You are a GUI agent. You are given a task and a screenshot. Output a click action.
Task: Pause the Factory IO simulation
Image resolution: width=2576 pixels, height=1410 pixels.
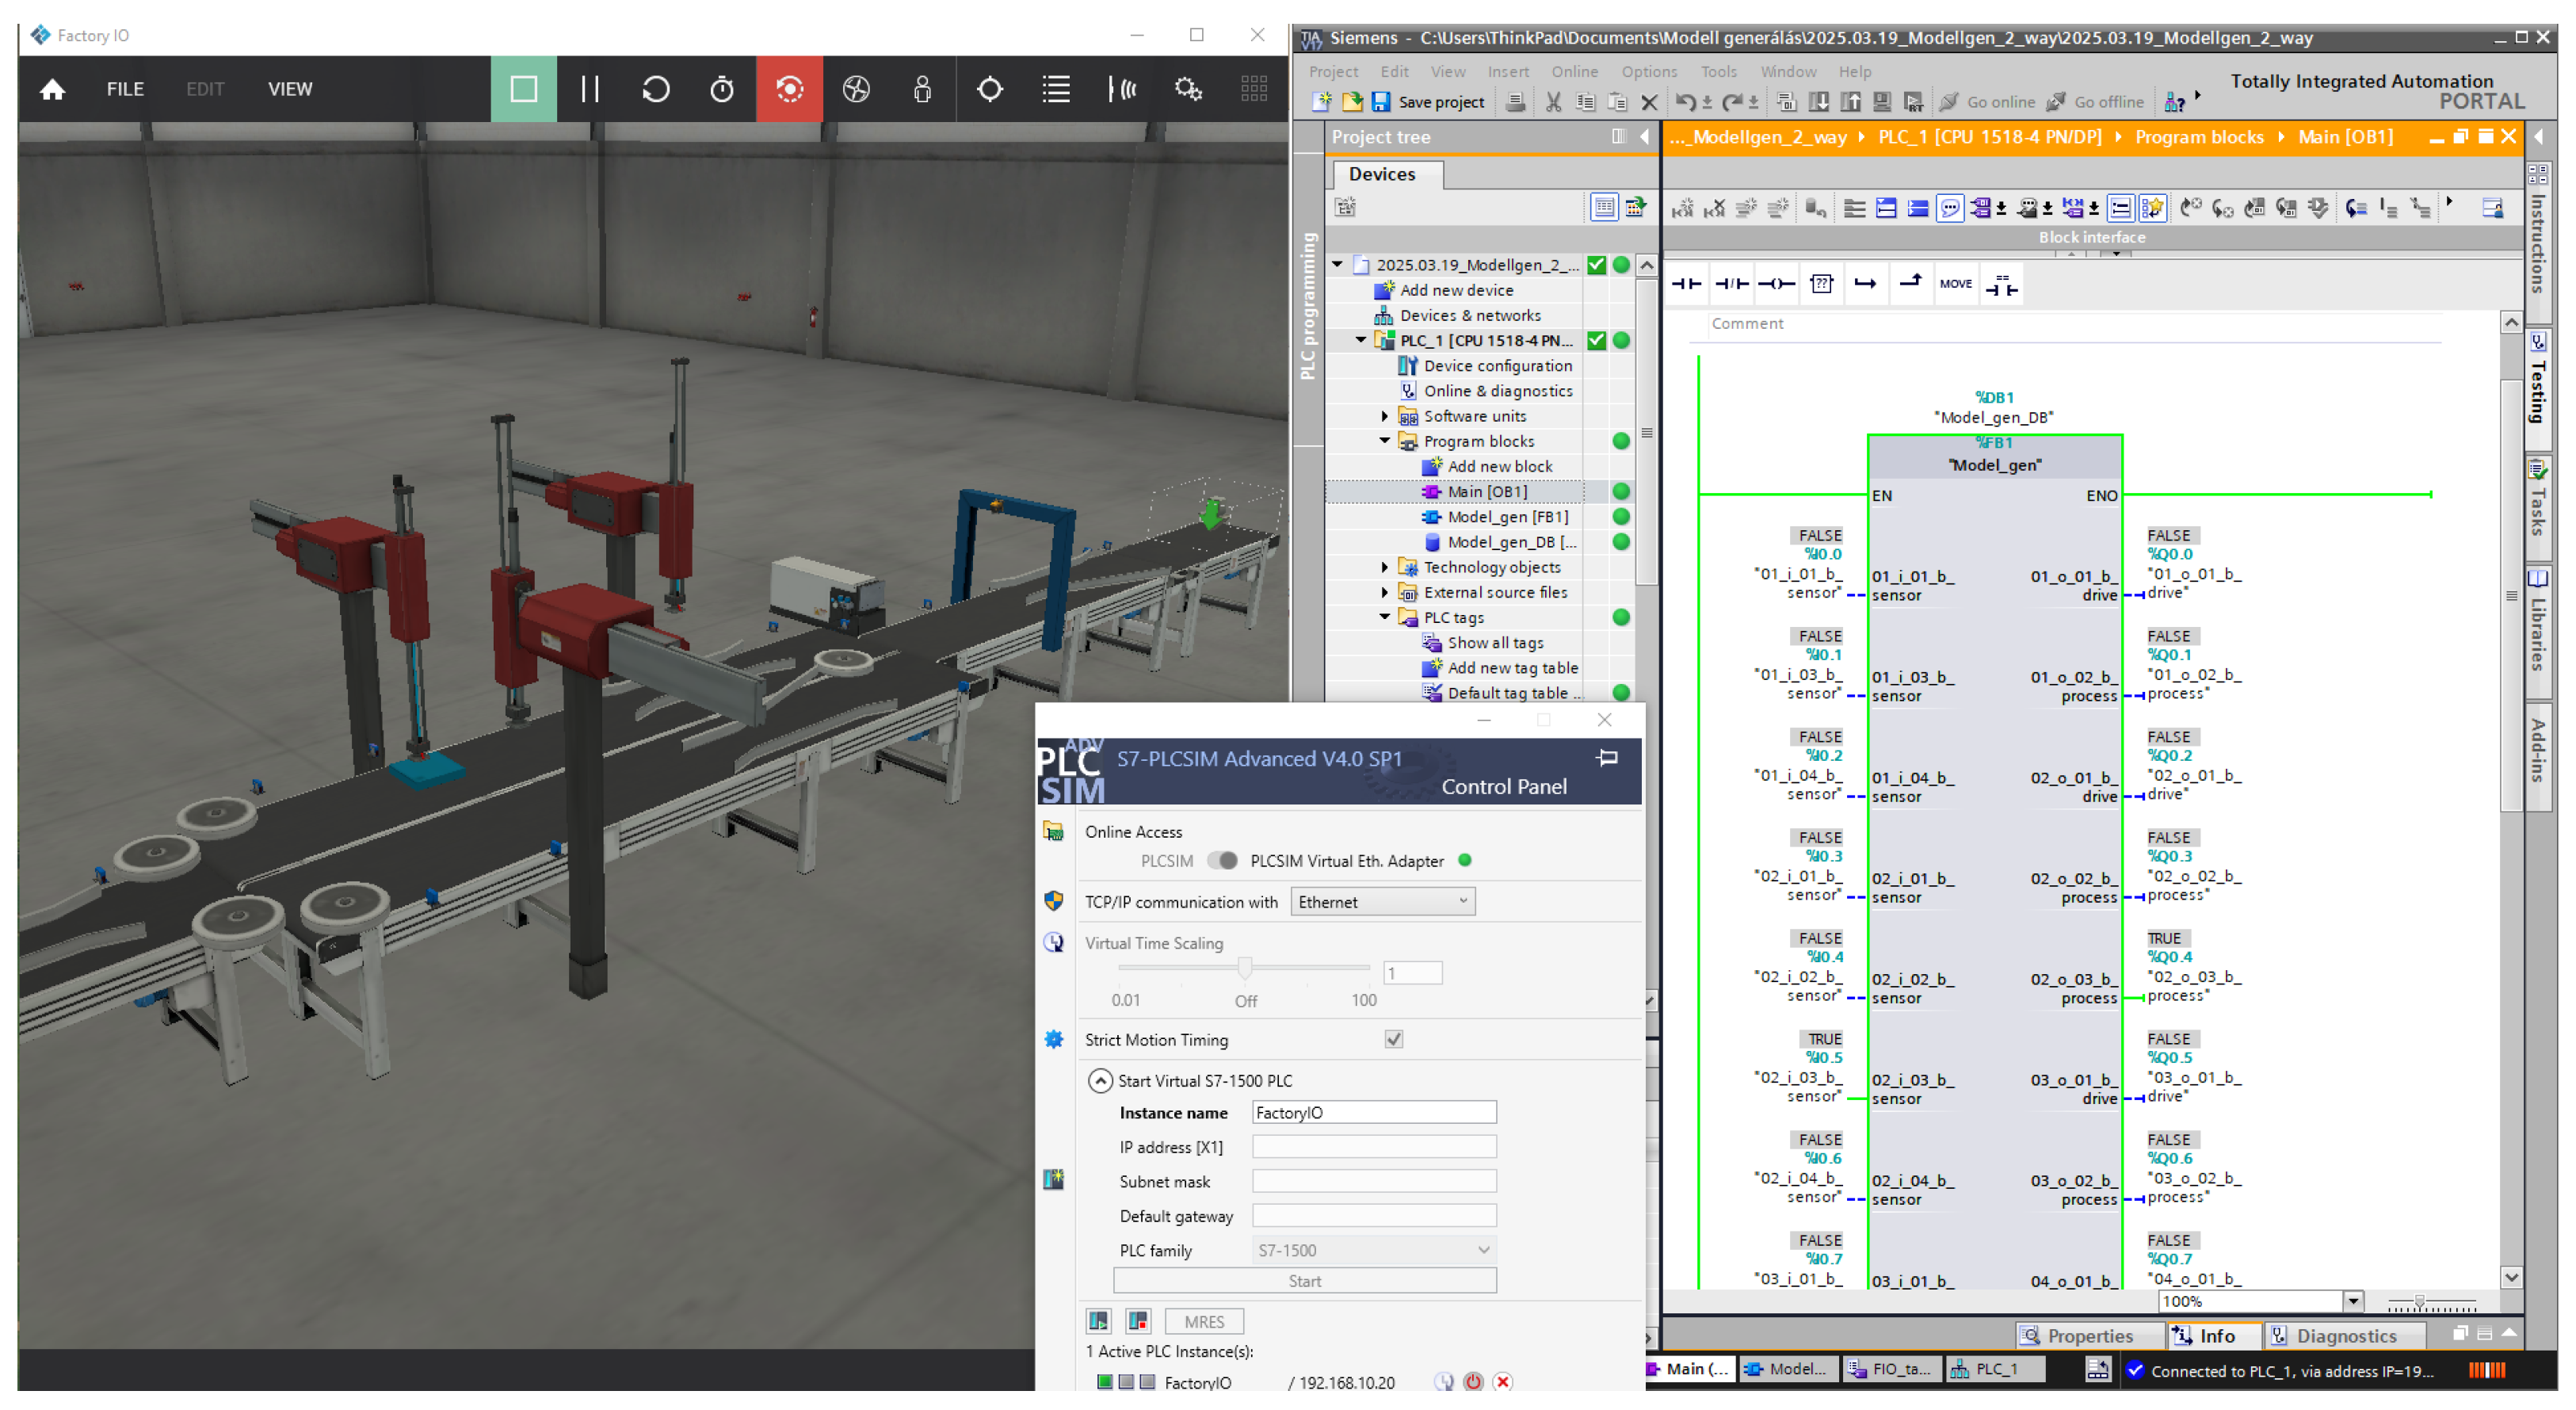tap(590, 89)
